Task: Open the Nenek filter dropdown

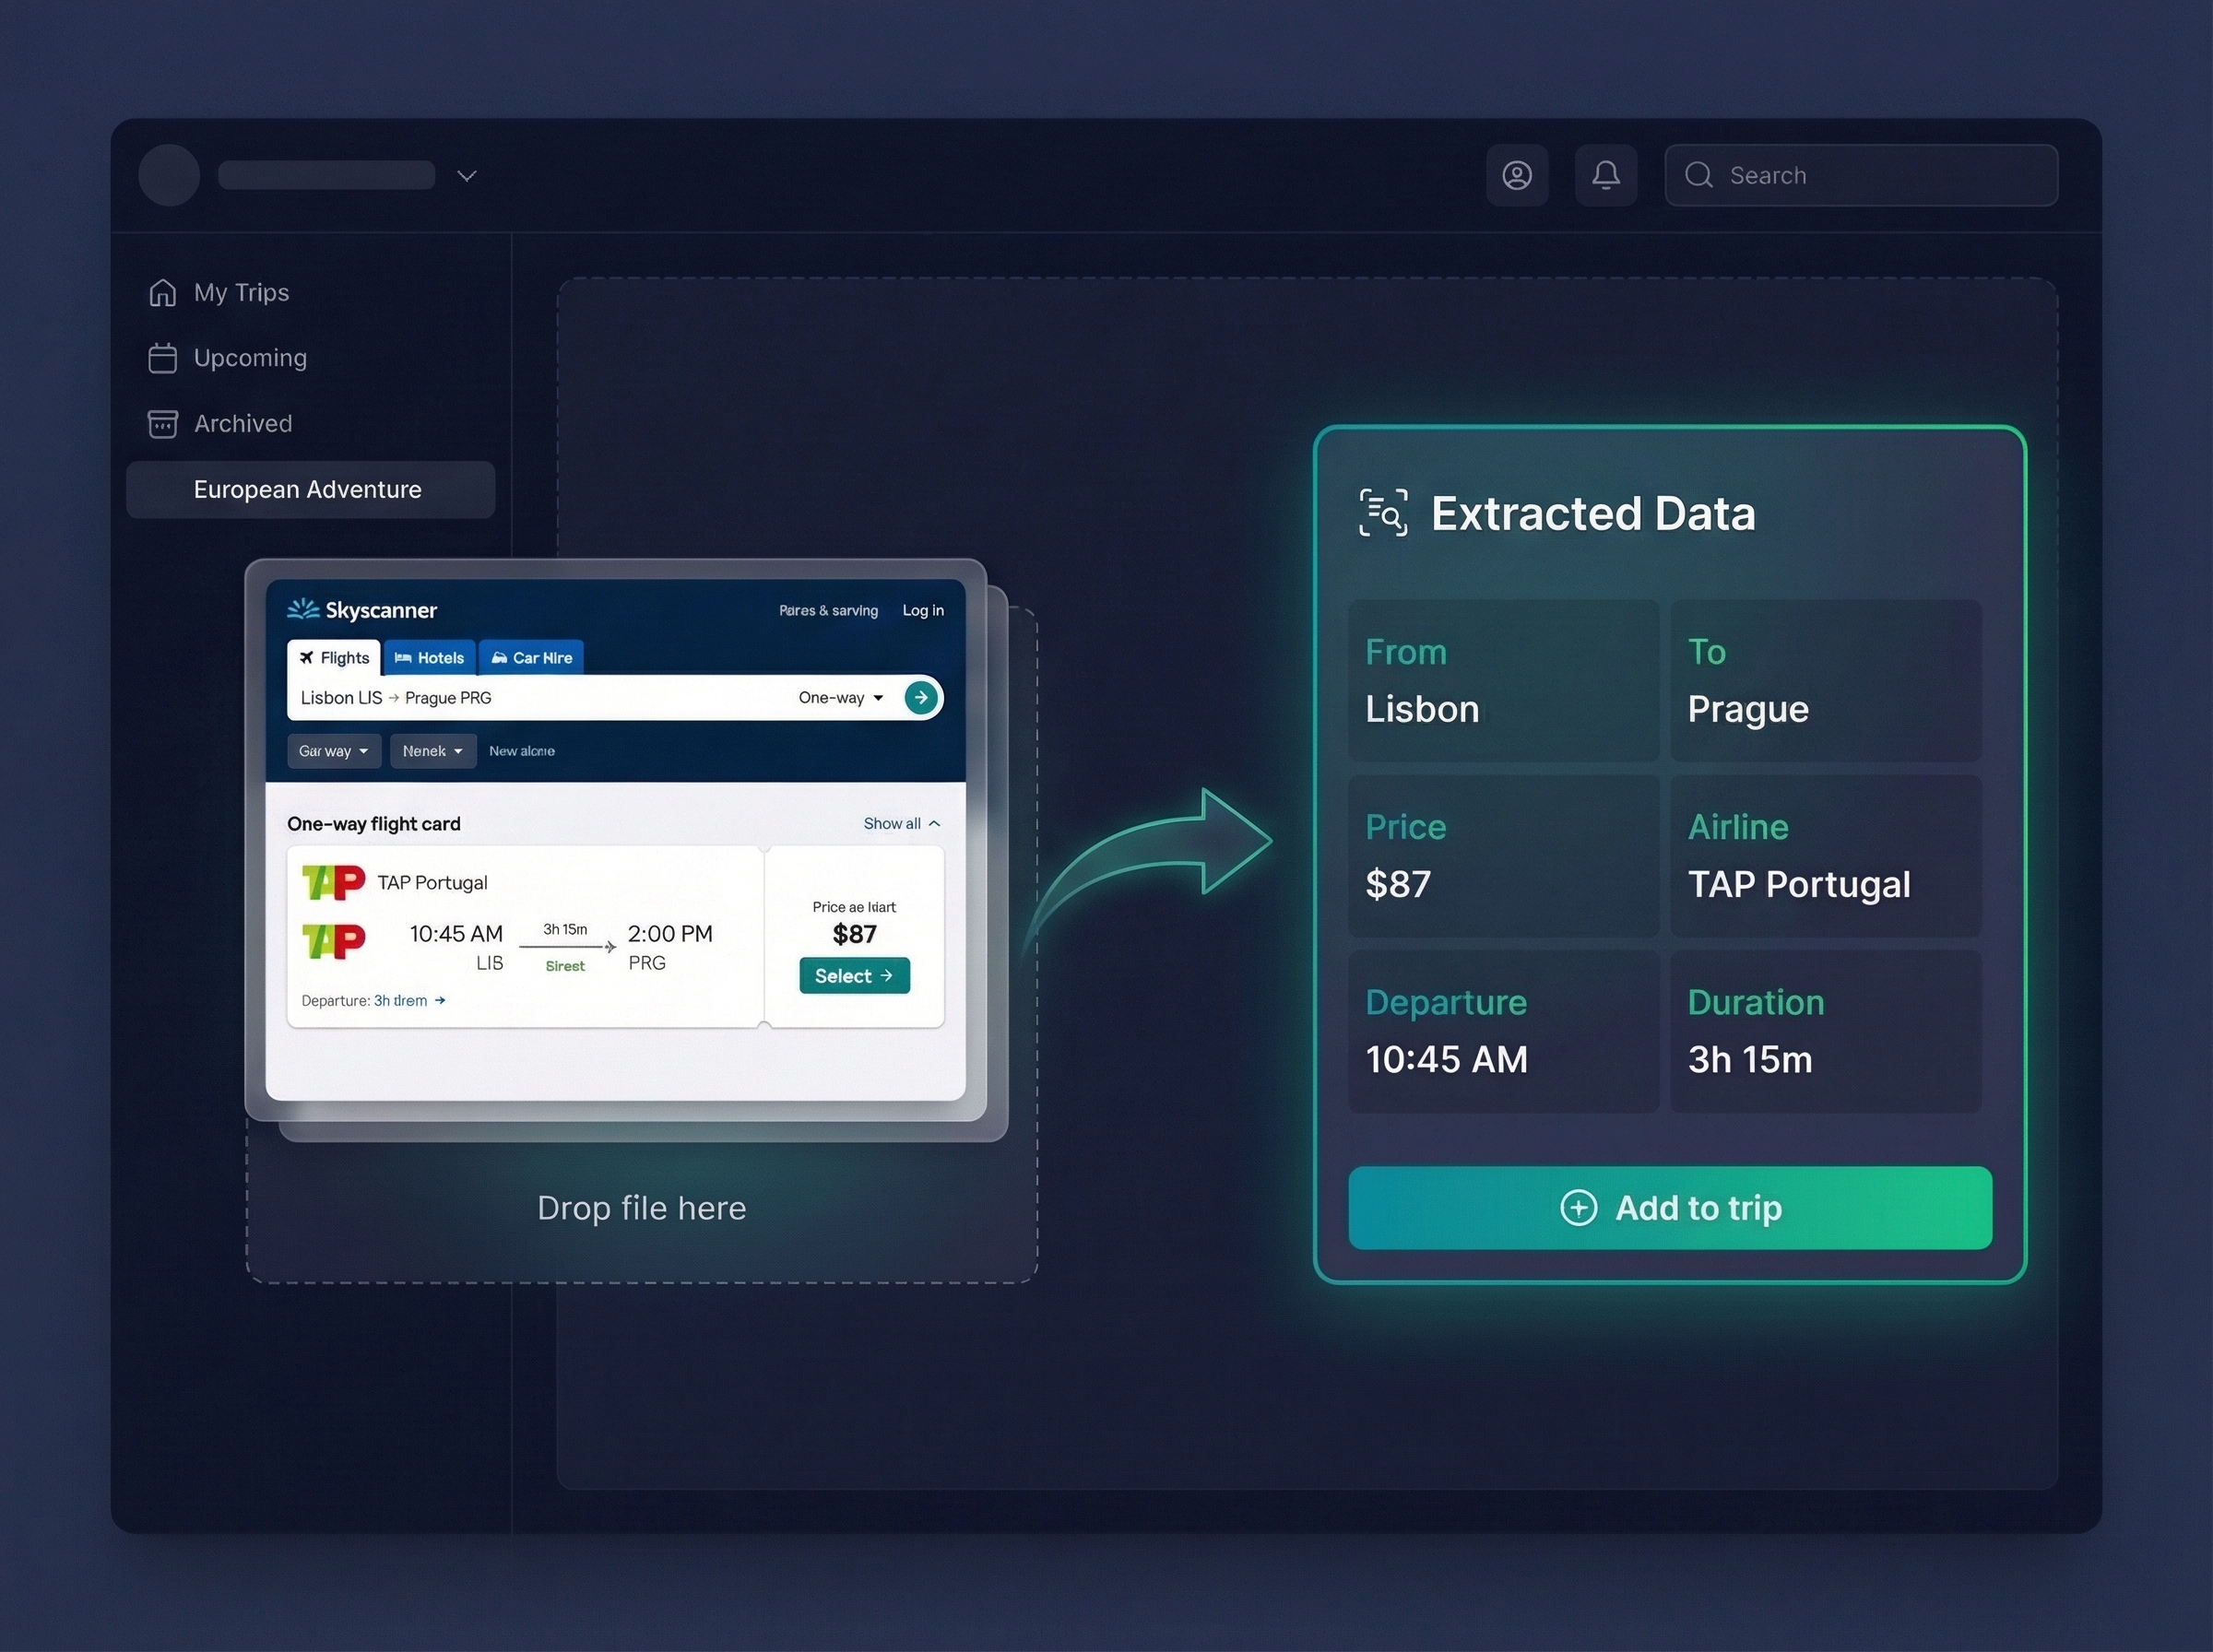Action: click(432, 750)
